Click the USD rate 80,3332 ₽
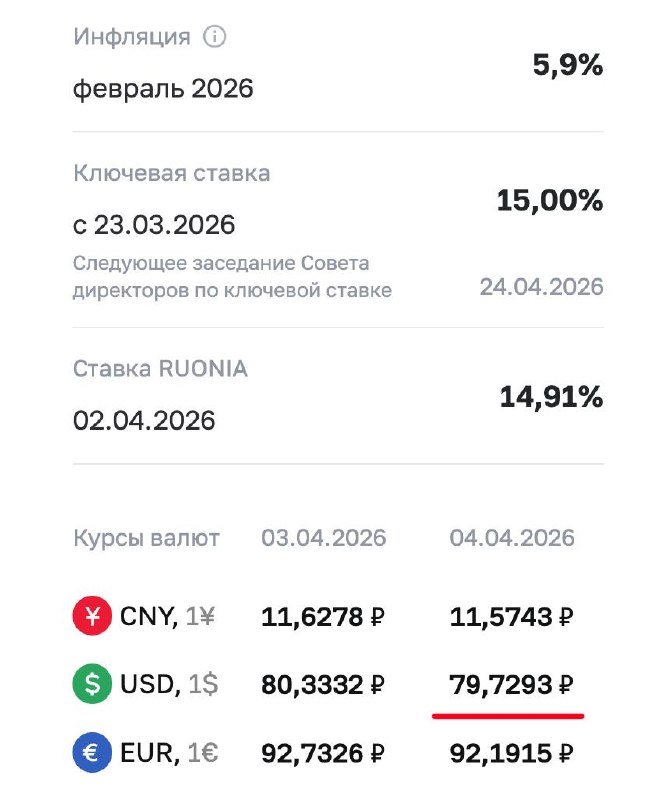Viewport: 667px width, 800px height. 323,685
